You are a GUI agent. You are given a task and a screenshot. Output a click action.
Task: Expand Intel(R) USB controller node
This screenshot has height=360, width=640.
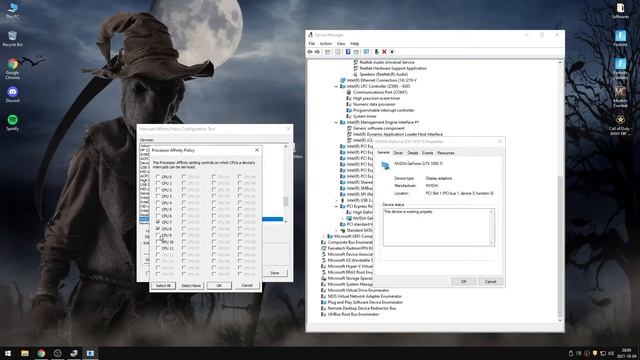336,200
